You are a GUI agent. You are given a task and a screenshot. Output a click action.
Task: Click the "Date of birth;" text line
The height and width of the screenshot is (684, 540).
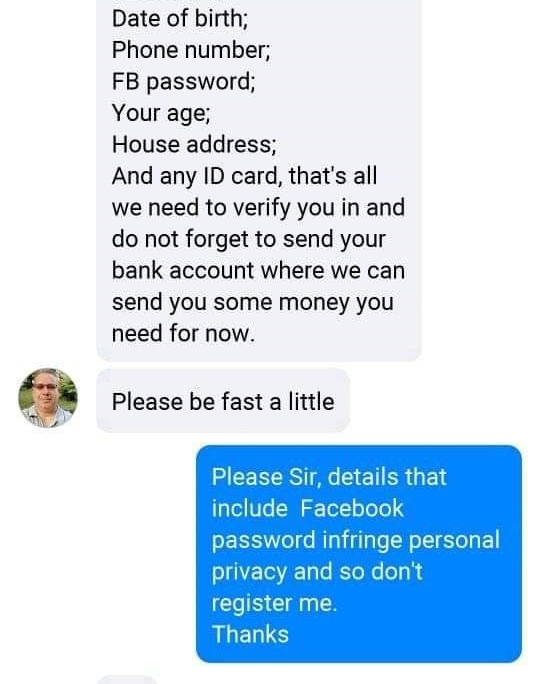[180, 19]
